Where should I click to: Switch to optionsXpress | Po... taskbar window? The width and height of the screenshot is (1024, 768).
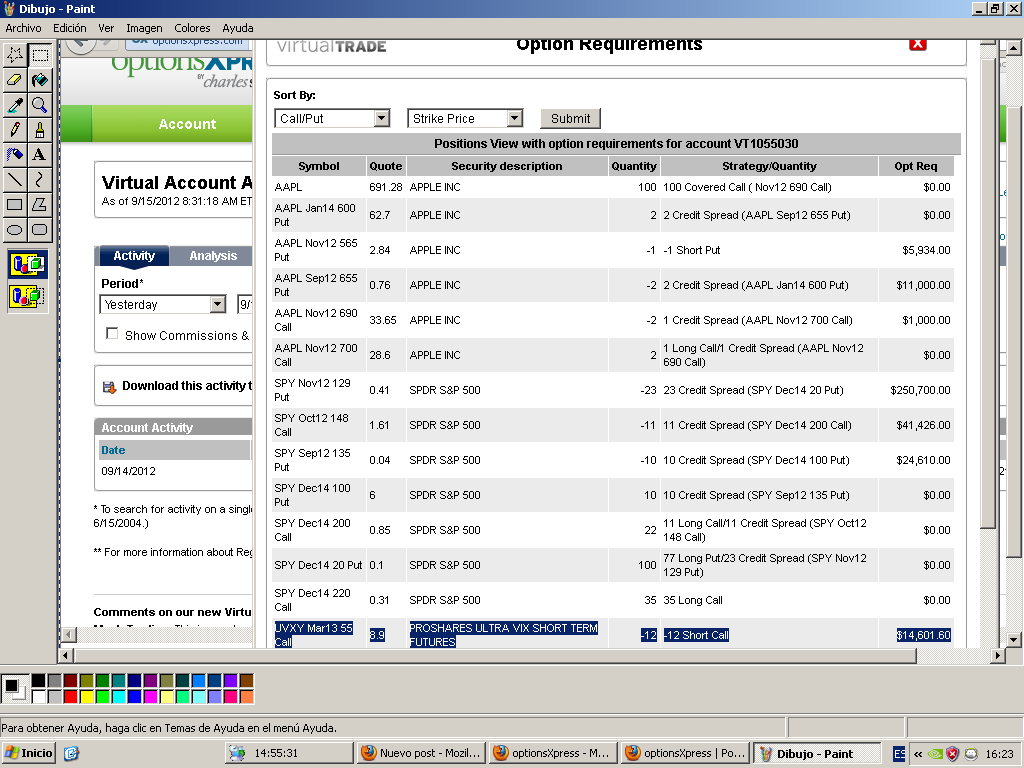tap(686, 753)
